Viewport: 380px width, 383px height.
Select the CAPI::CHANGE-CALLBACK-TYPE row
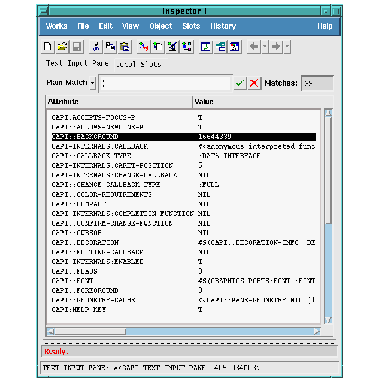click(184, 185)
